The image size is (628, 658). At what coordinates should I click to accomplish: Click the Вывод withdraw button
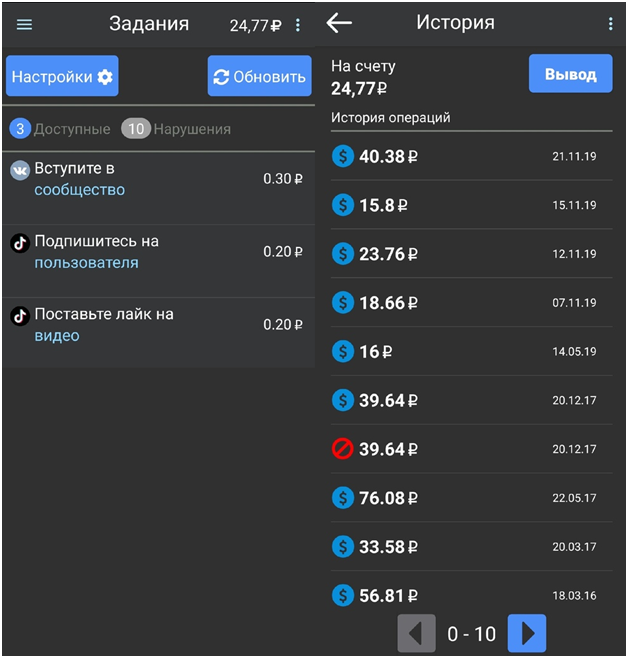click(x=571, y=73)
